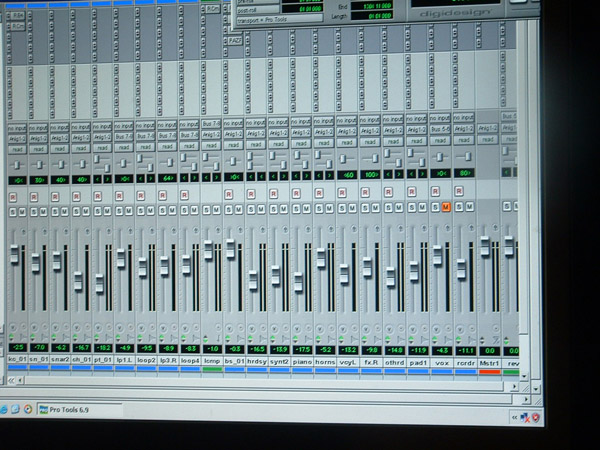Open the rcrdr input selector
The height and width of the screenshot is (450, 600).
tap(464, 118)
